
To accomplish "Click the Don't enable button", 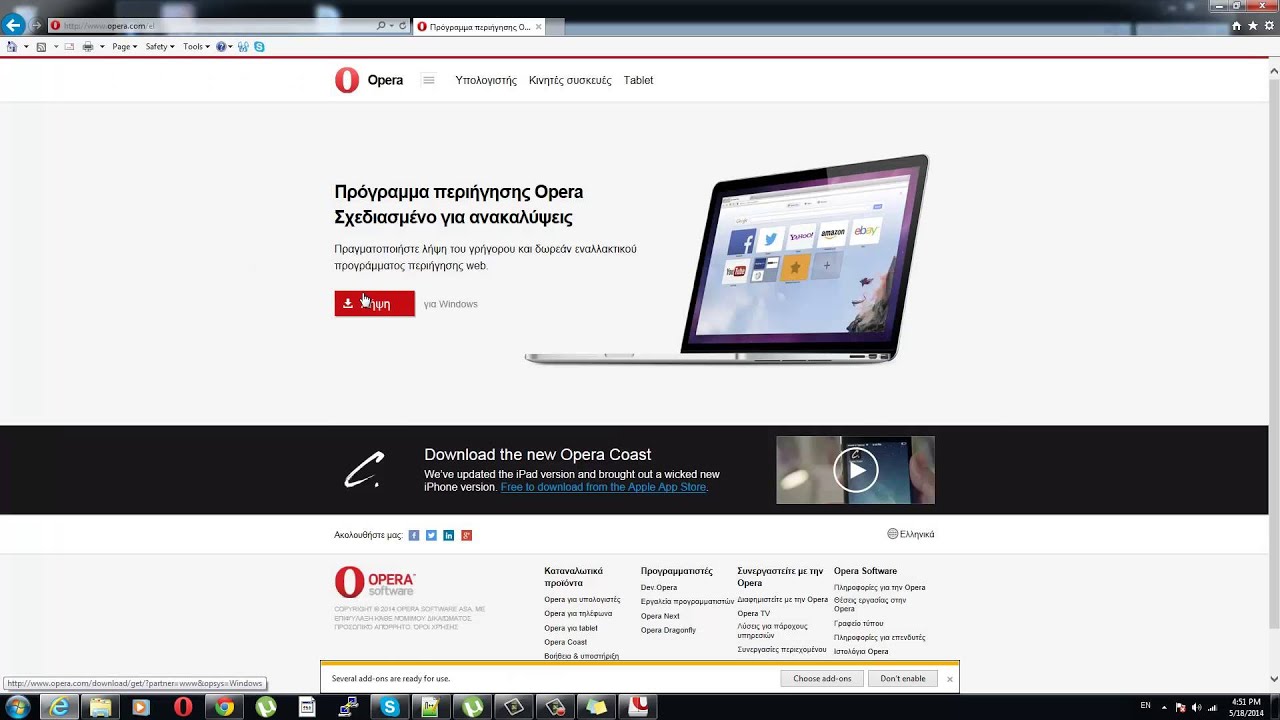I will (903, 678).
